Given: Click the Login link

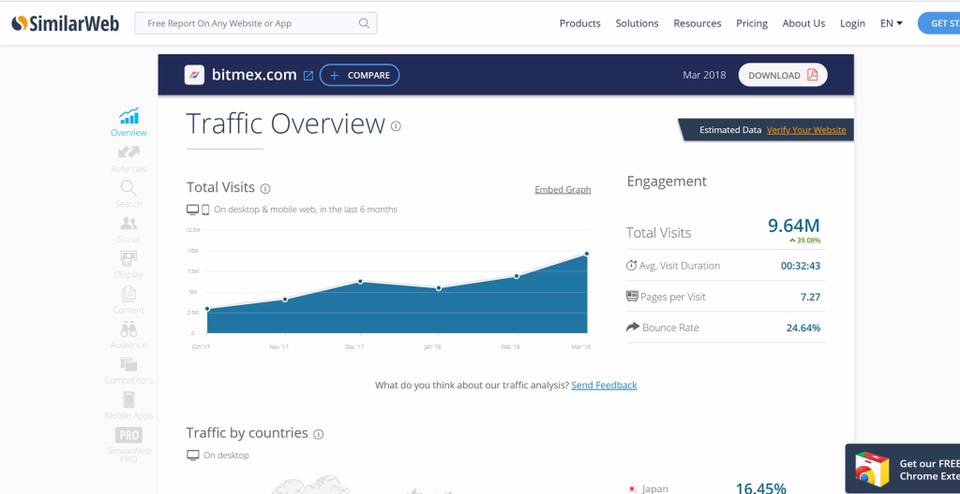Looking at the screenshot, I should [x=852, y=23].
